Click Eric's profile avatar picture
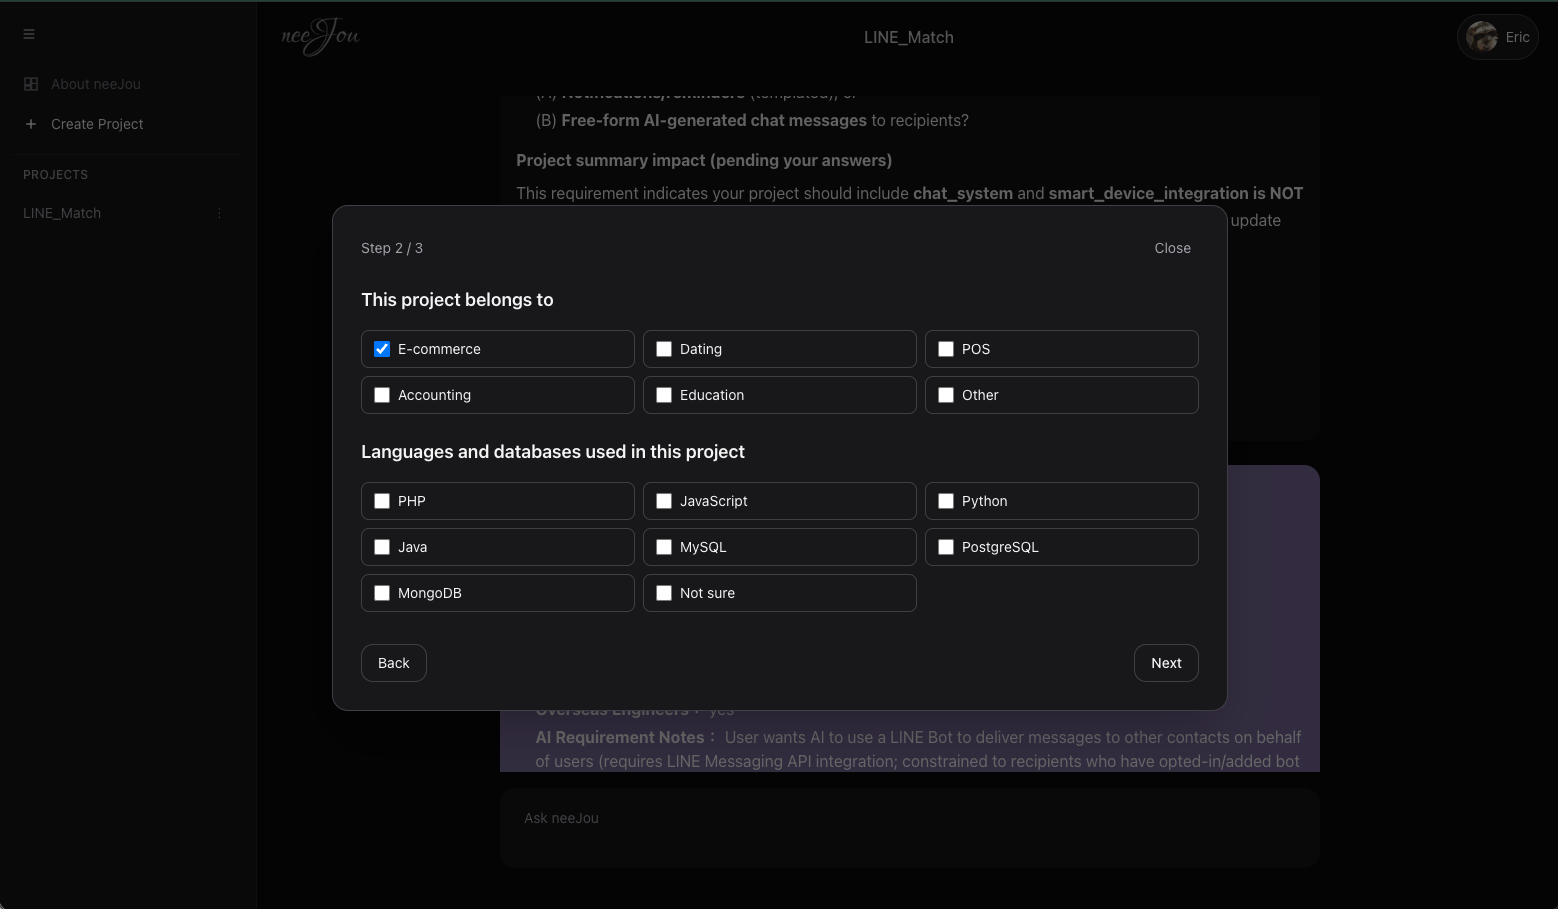The image size is (1558, 909). tap(1482, 37)
